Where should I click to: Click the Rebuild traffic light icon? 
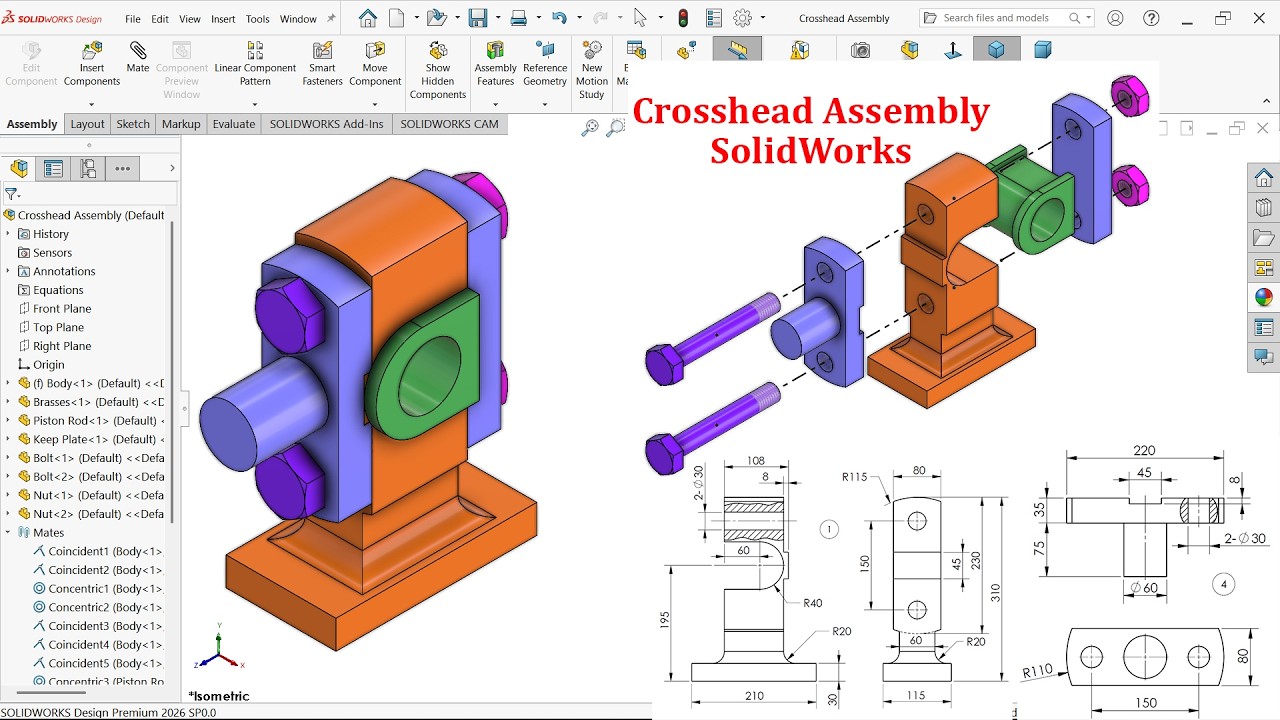click(684, 18)
